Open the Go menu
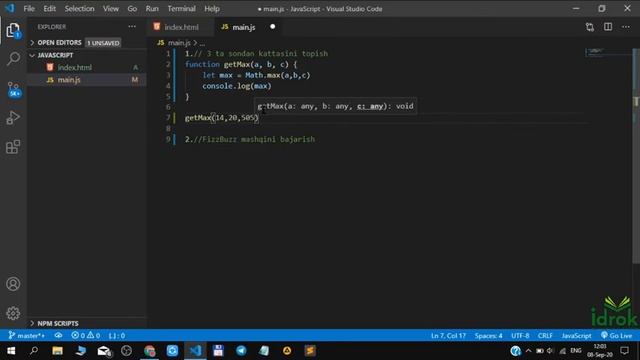The height and width of the screenshot is (360, 640). point(132,9)
